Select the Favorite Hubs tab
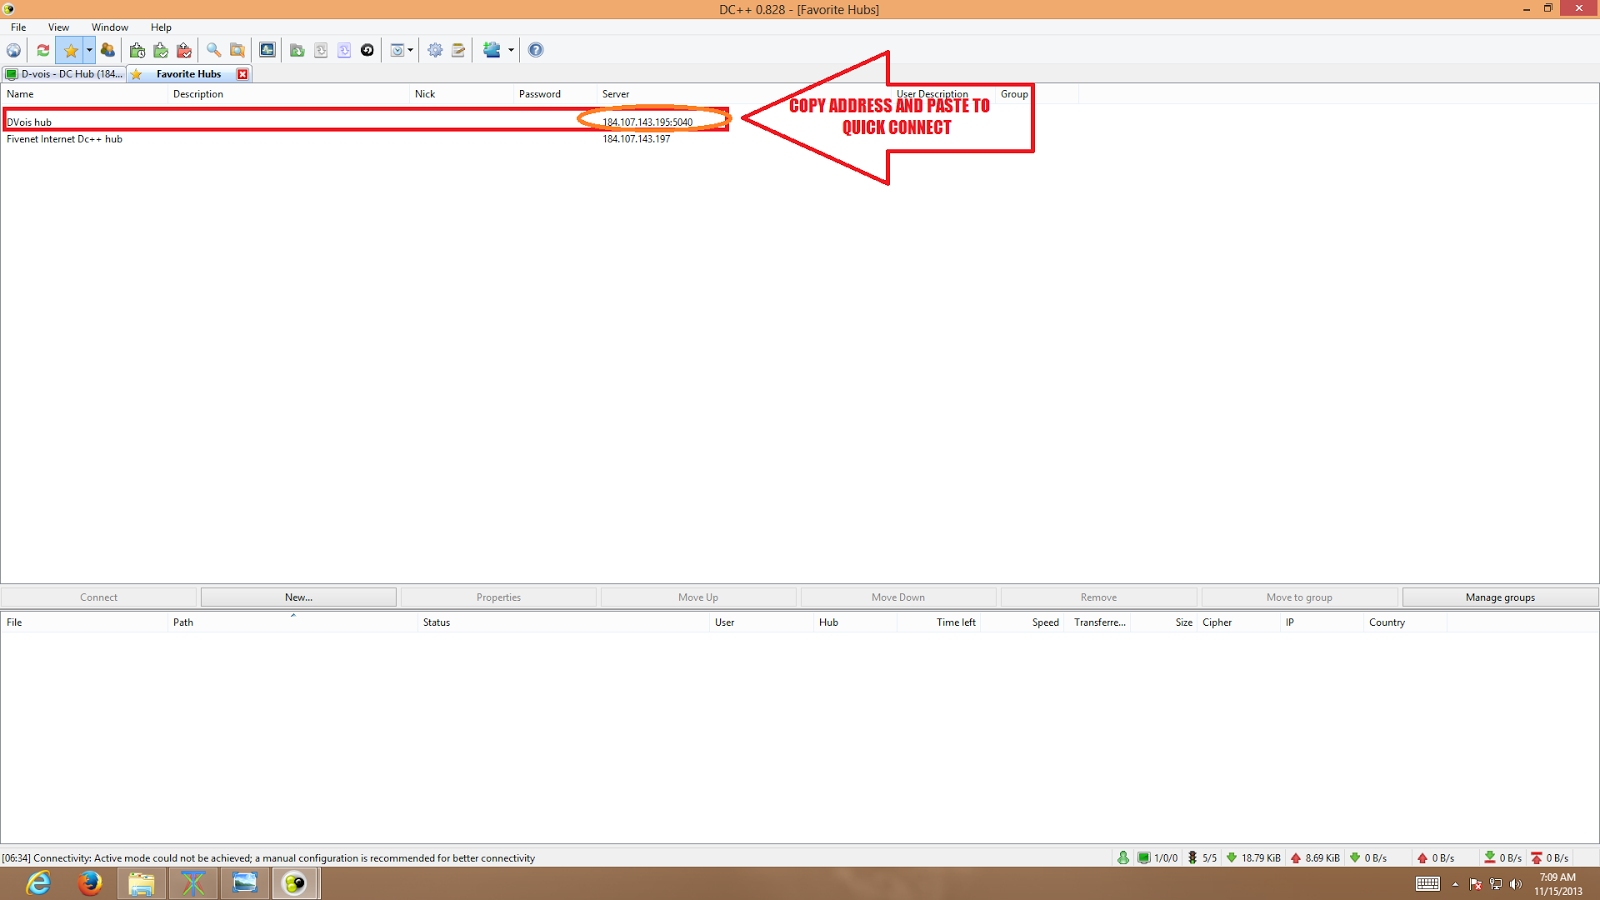 (188, 74)
